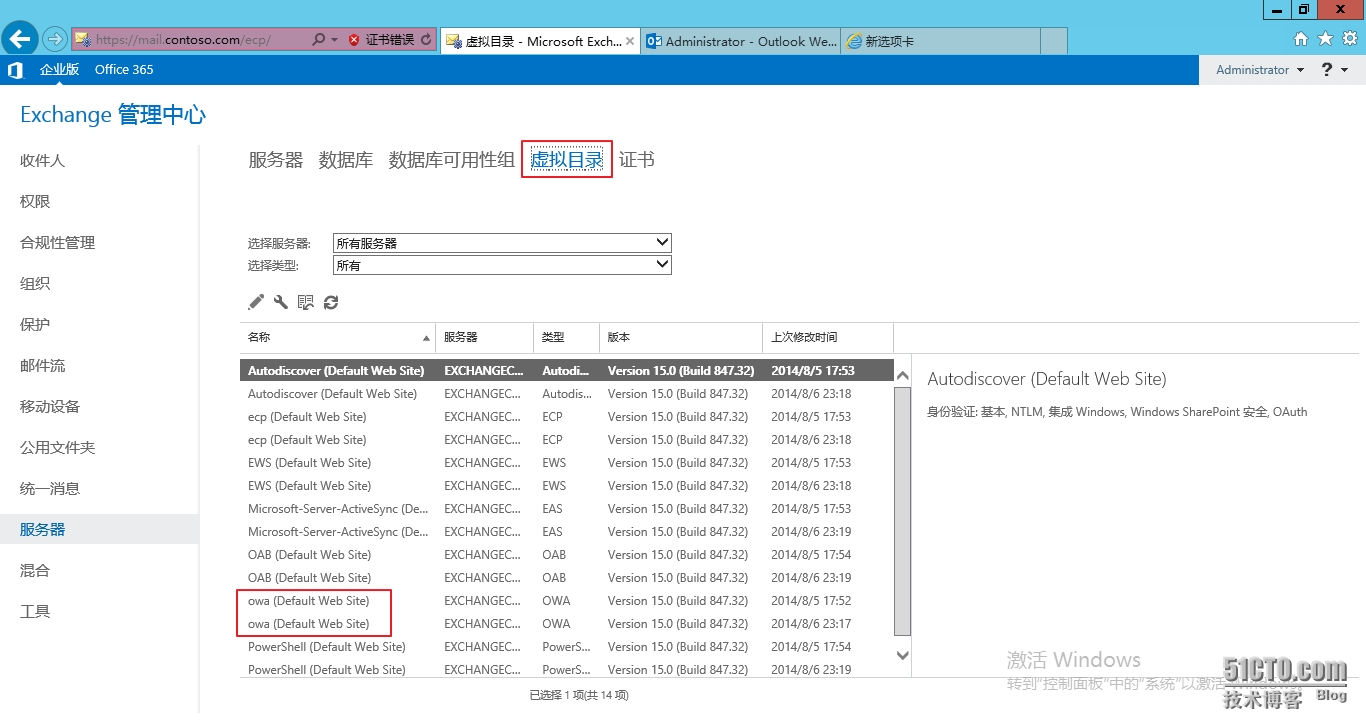Open the Office 365 link

[123, 69]
